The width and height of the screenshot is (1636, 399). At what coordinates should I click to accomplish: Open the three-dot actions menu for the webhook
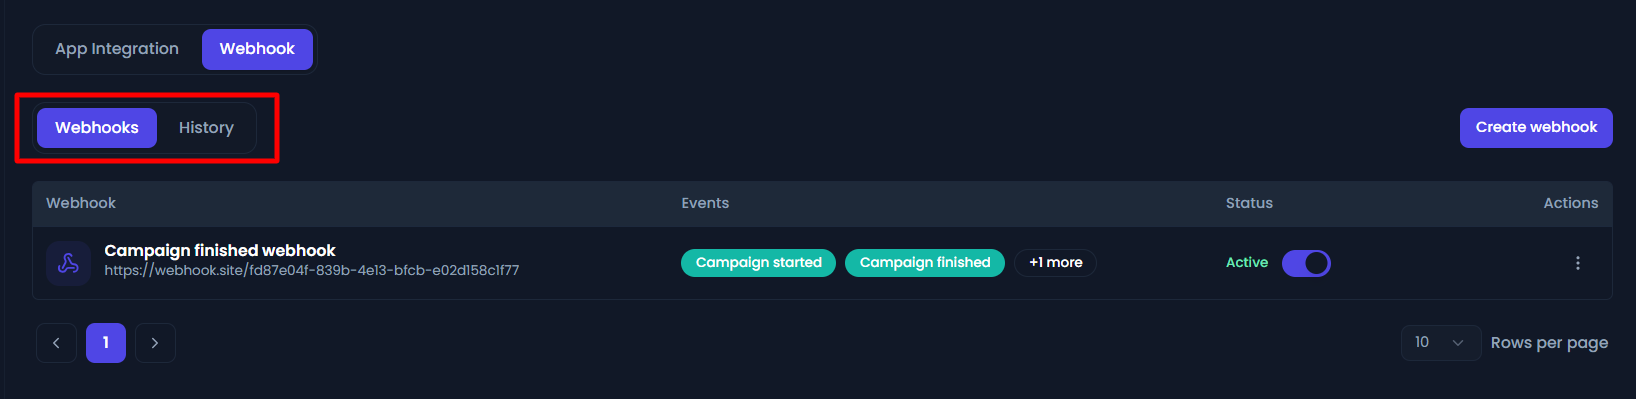[x=1578, y=263]
